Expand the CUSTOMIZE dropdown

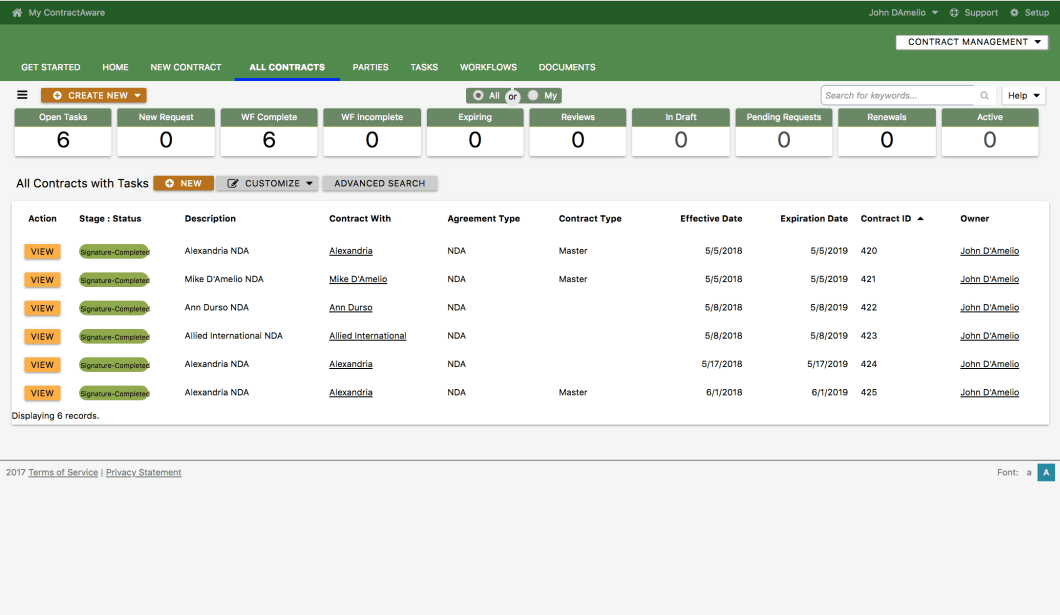pyautogui.click(x=268, y=183)
